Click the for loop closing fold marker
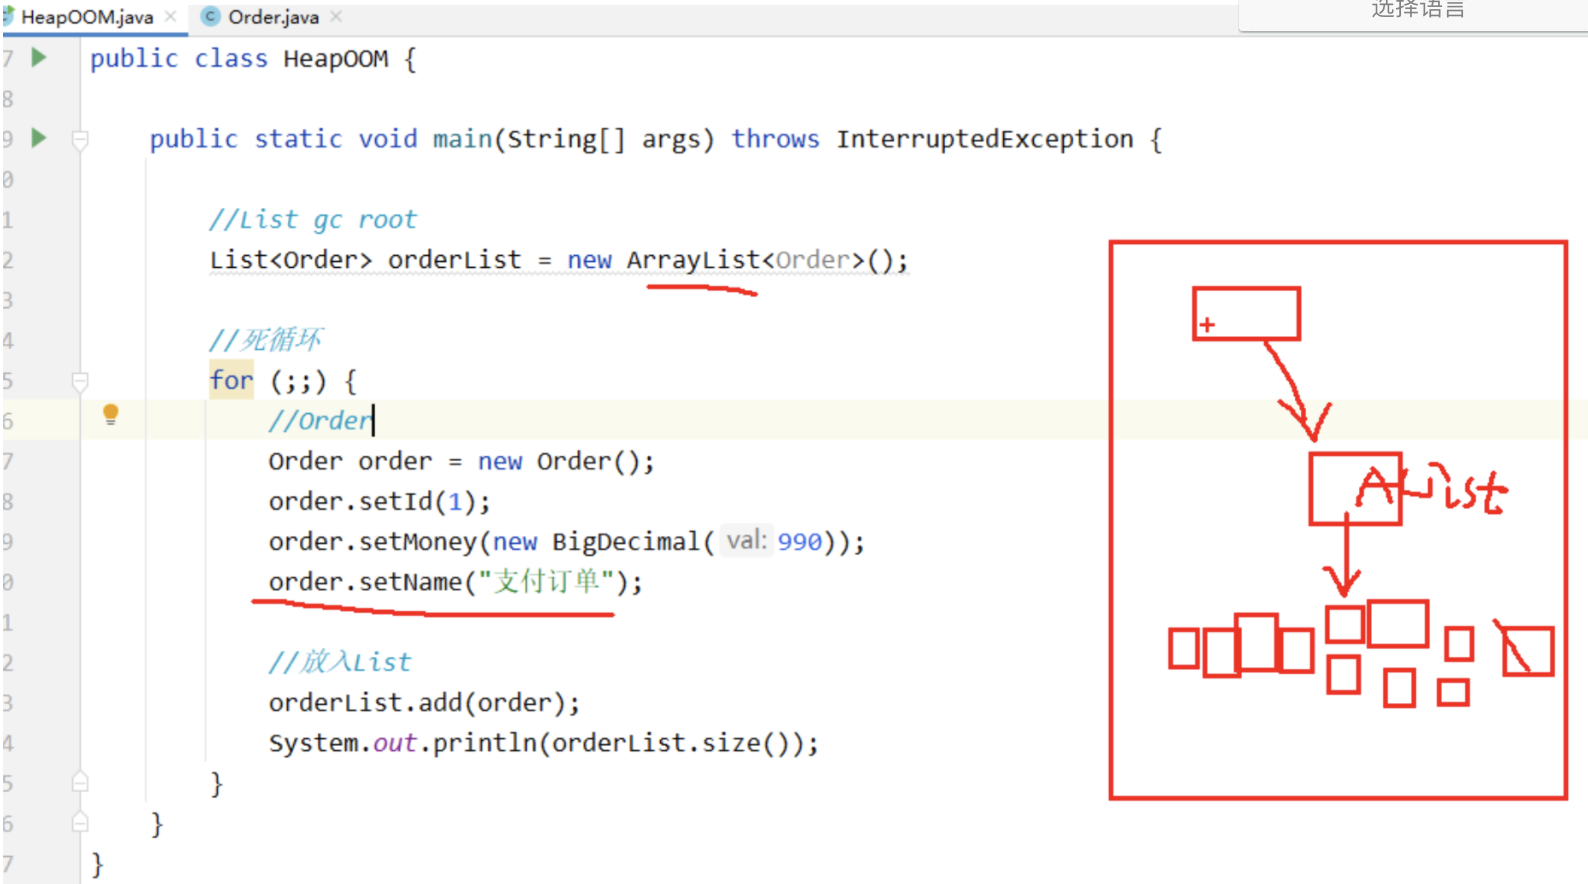Image resolution: width=1588 pixels, height=884 pixels. click(81, 782)
